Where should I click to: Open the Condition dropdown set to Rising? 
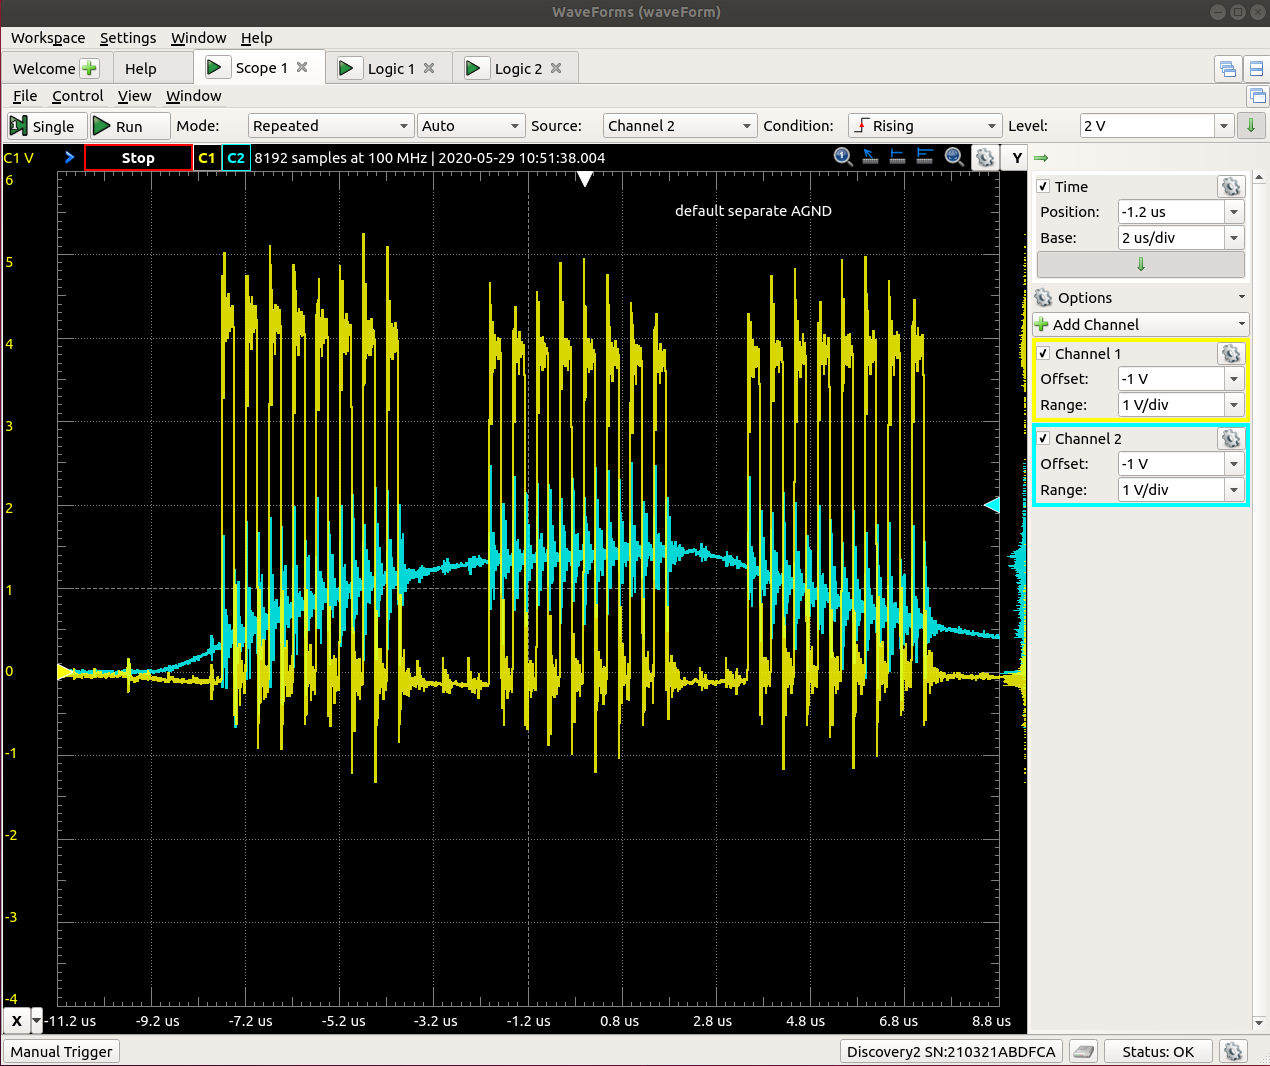[924, 126]
